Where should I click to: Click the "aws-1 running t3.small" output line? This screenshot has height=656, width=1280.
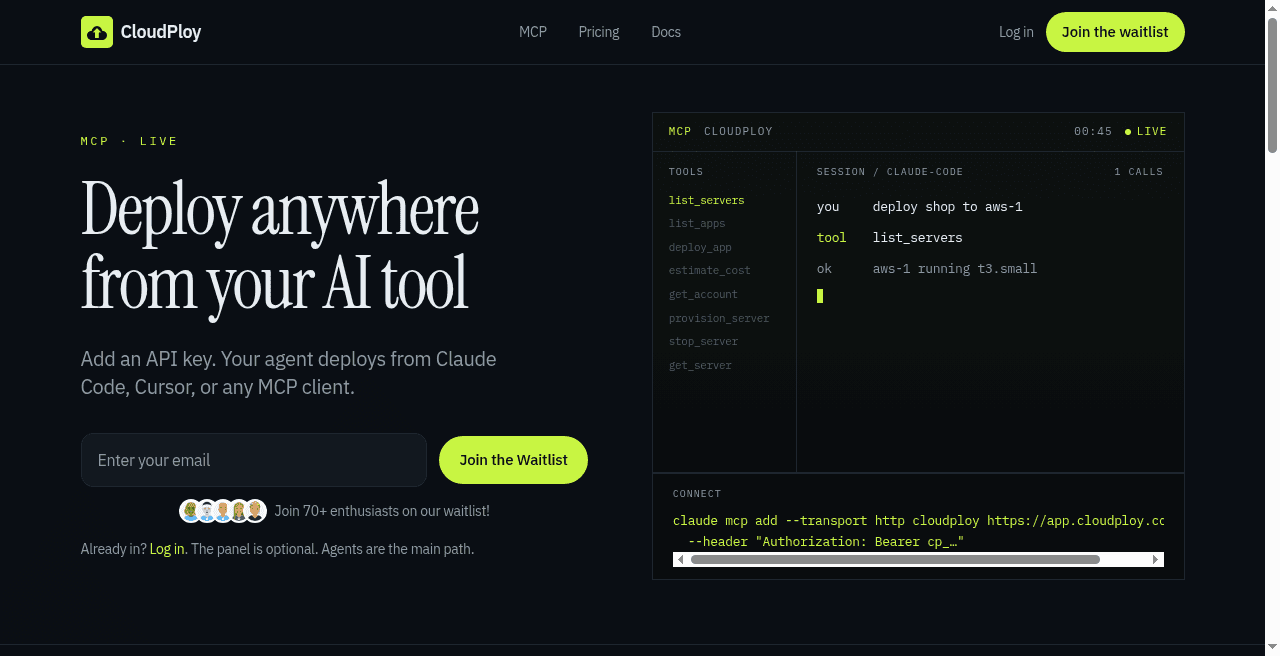pyautogui.click(x=955, y=269)
